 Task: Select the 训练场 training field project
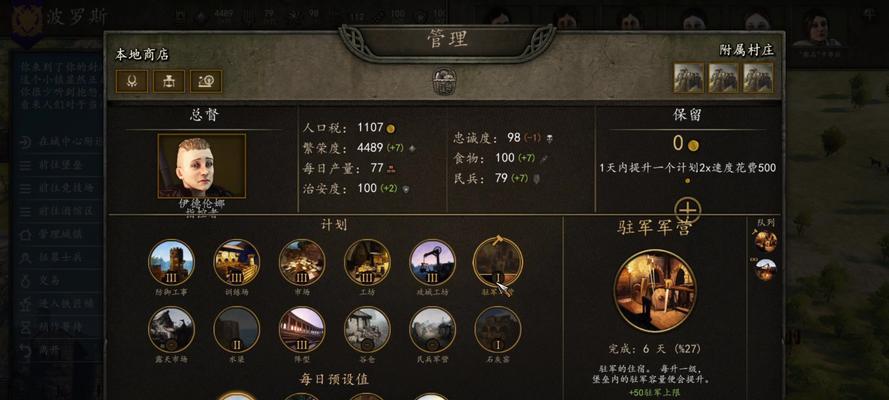pyautogui.click(x=236, y=262)
